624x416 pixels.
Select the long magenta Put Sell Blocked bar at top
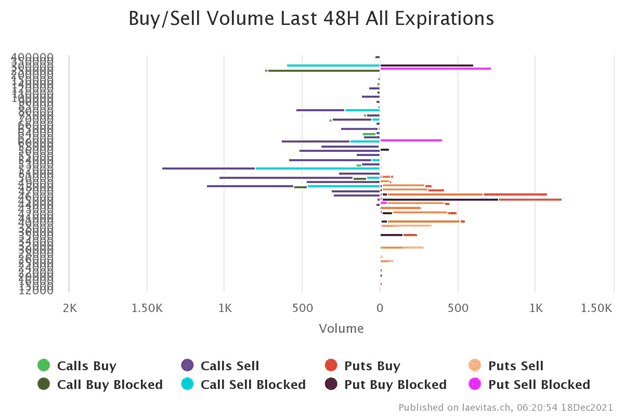(435, 68)
